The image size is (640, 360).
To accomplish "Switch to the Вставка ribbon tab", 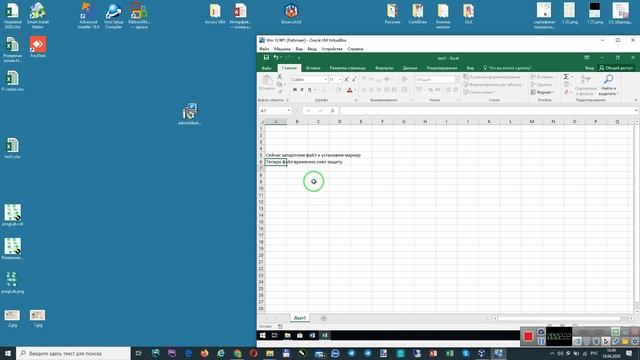I will pyautogui.click(x=313, y=68).
